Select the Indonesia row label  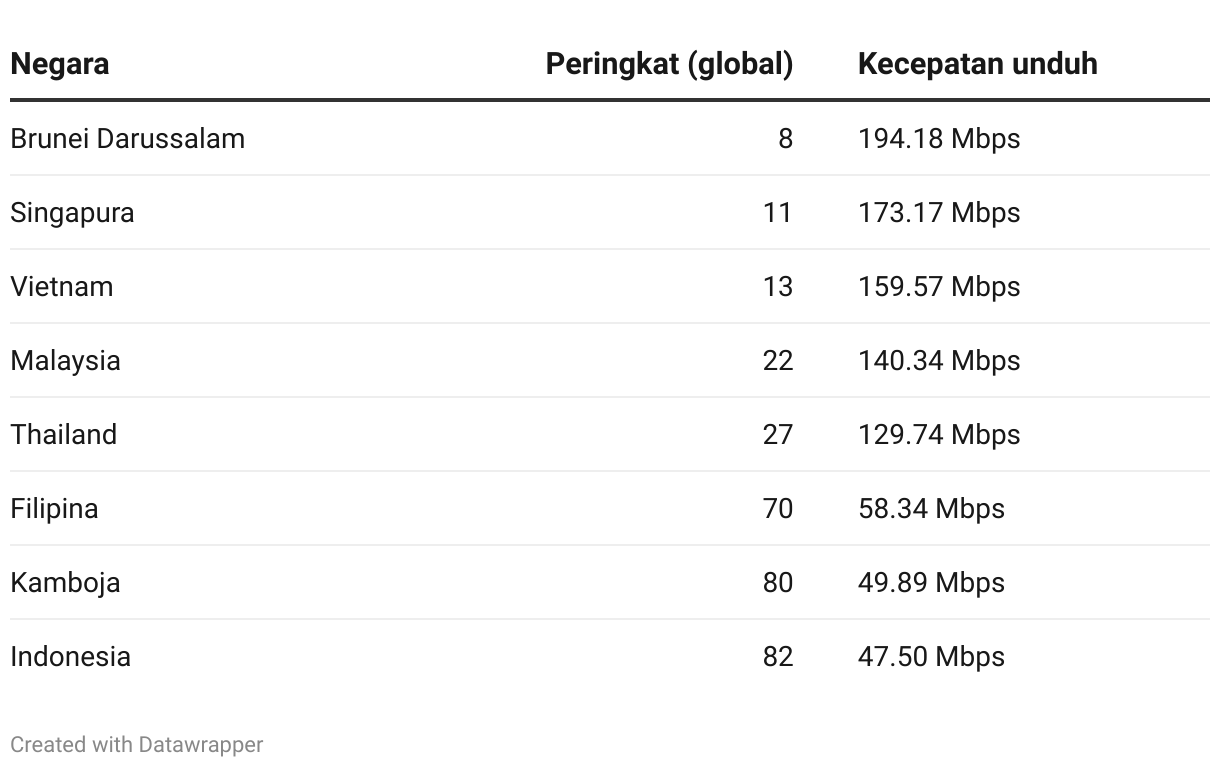(71, 657)
